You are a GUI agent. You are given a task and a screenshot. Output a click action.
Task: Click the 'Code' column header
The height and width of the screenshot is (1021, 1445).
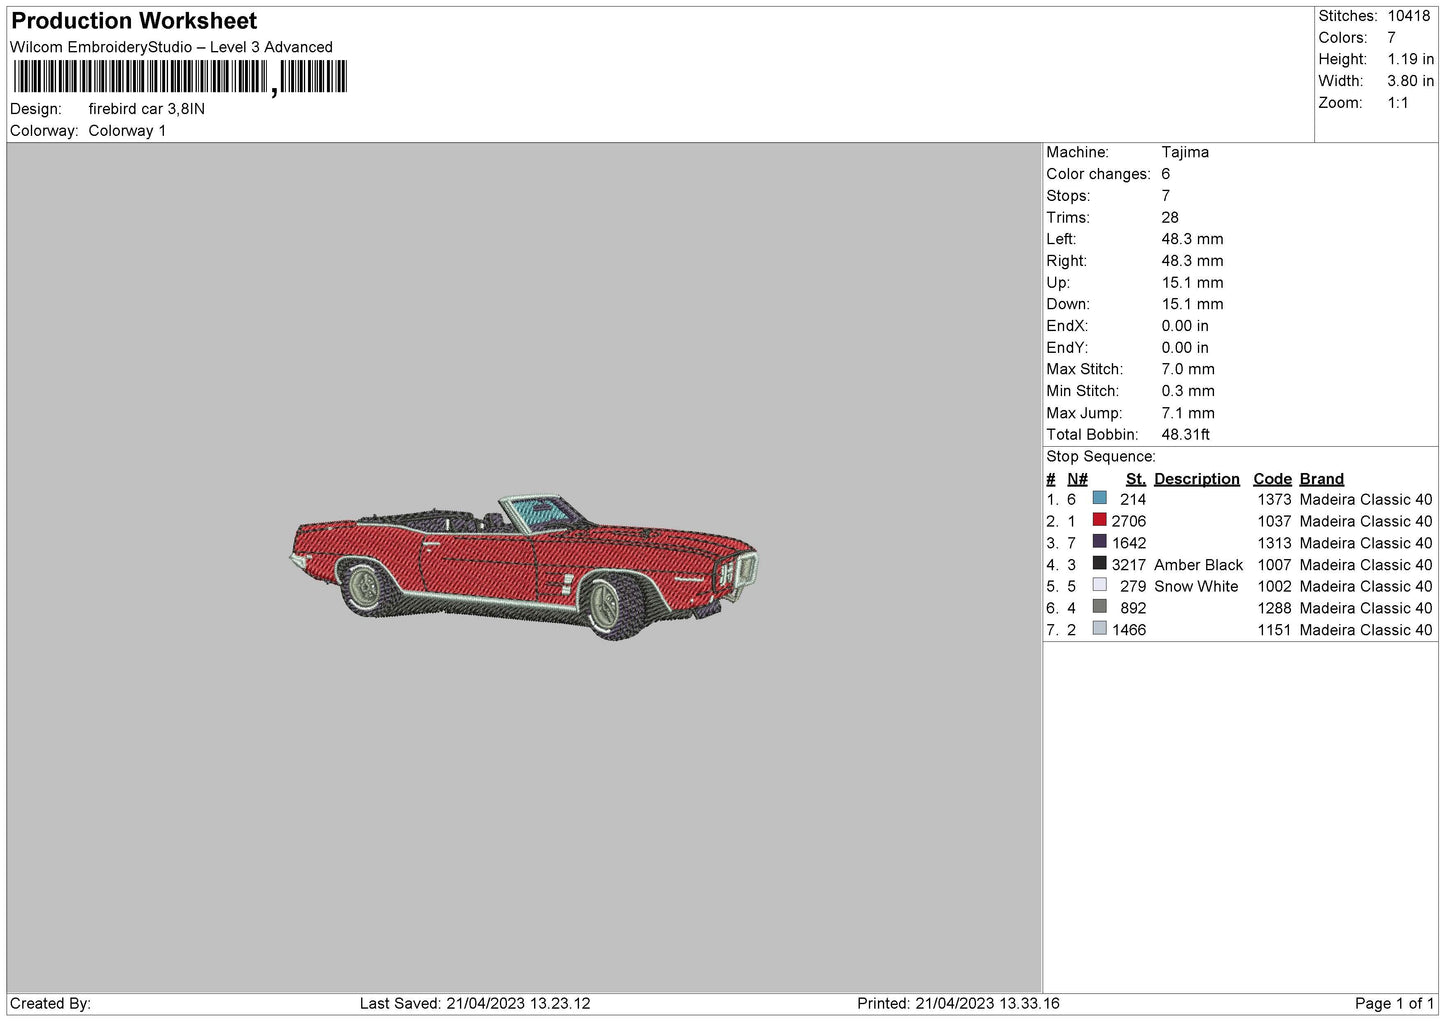point(1272,479)
